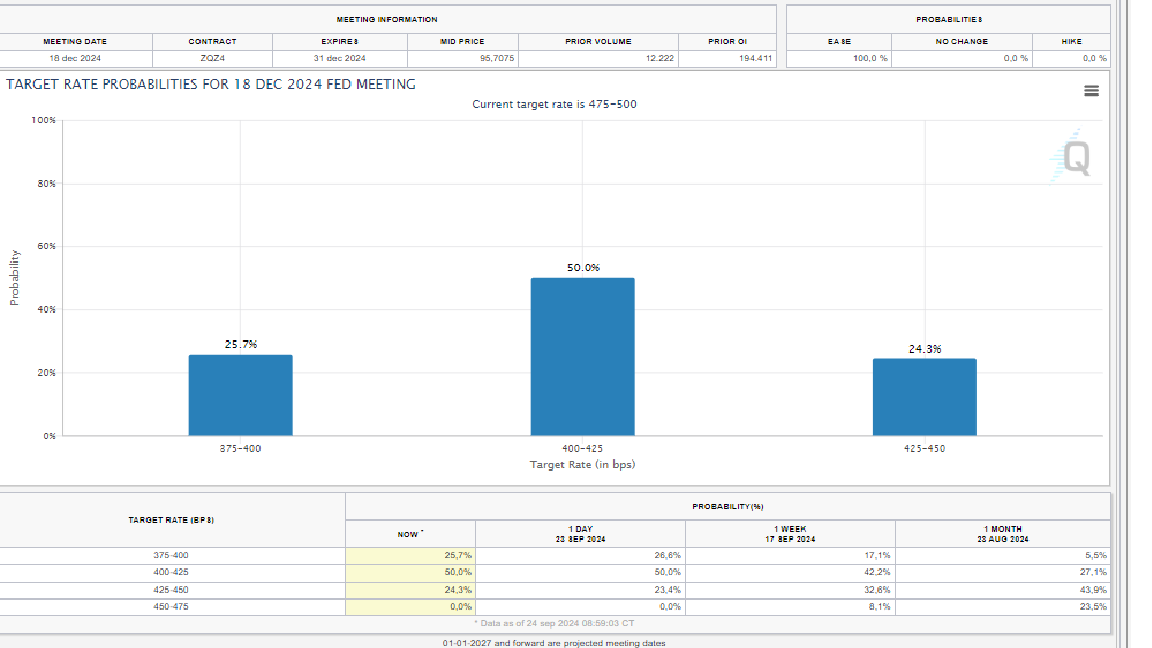Select the tallest 400-425 bar in chart

click(582, 356)
